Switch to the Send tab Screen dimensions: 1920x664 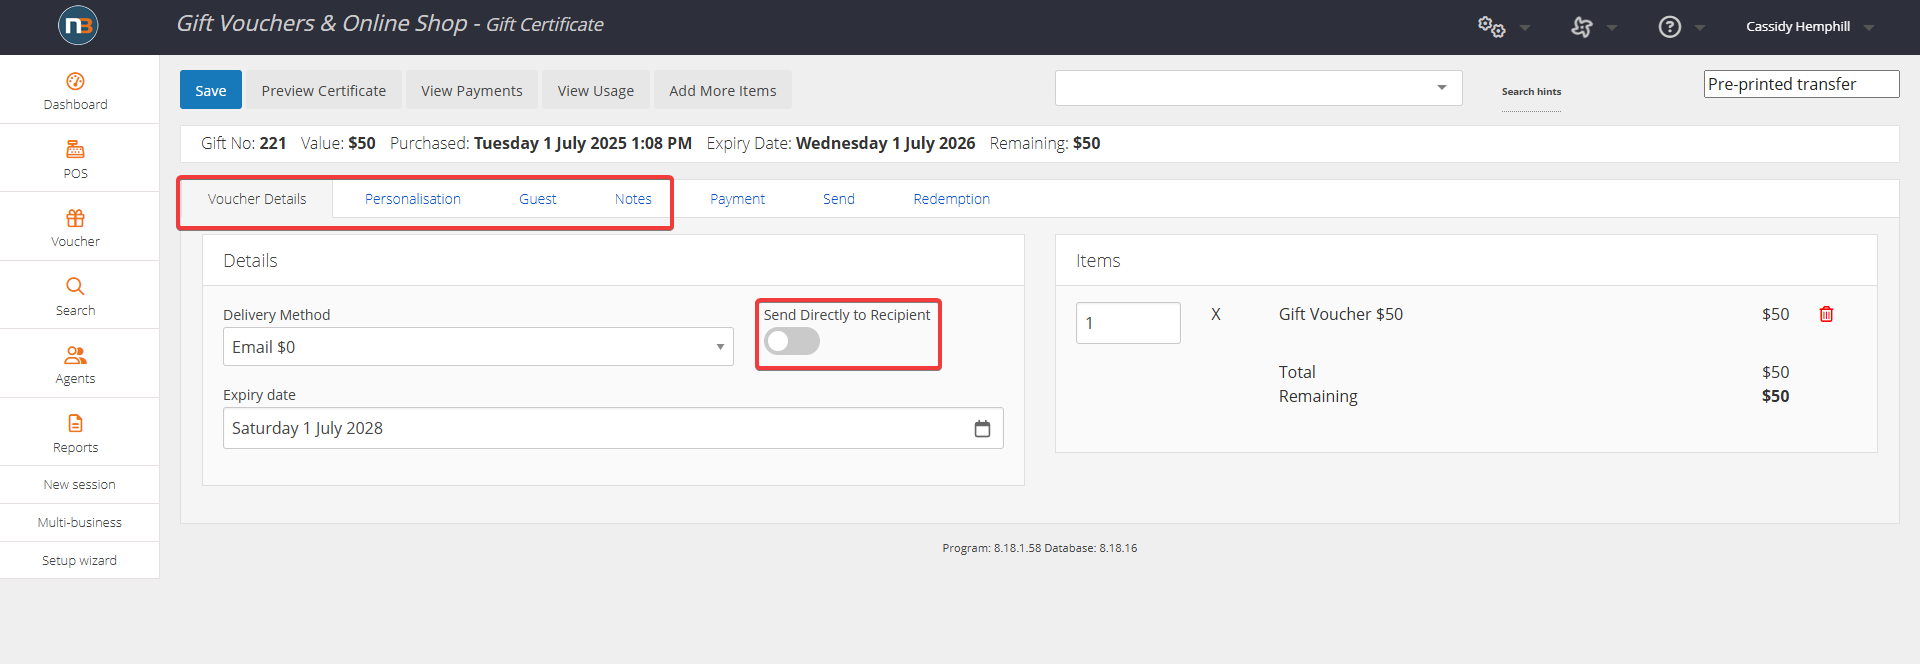click(839, 199)
